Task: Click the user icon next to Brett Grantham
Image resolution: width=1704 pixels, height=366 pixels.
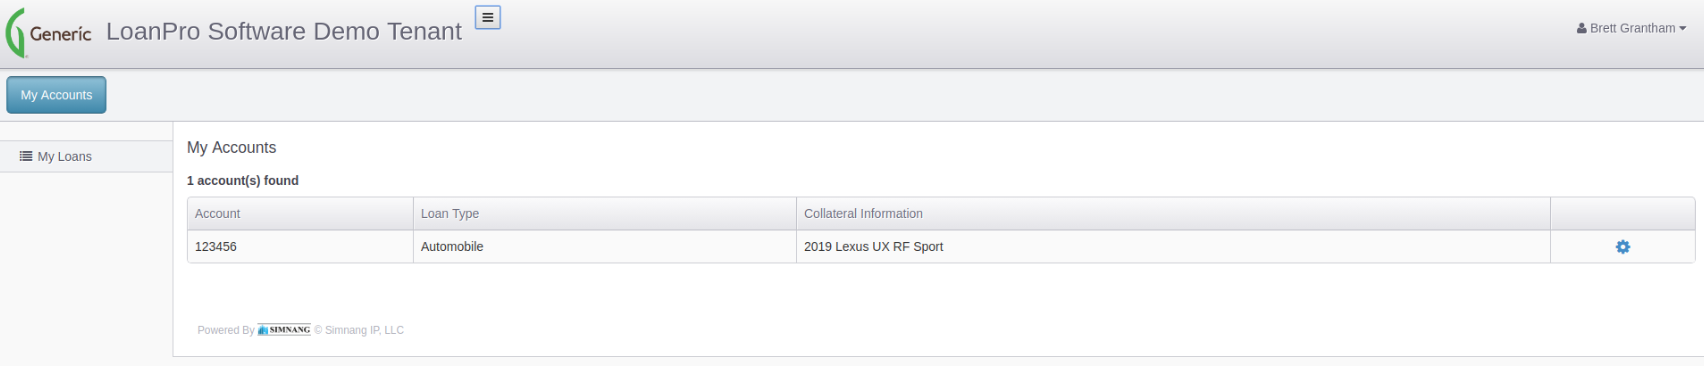Action: tap(1582, 28)
